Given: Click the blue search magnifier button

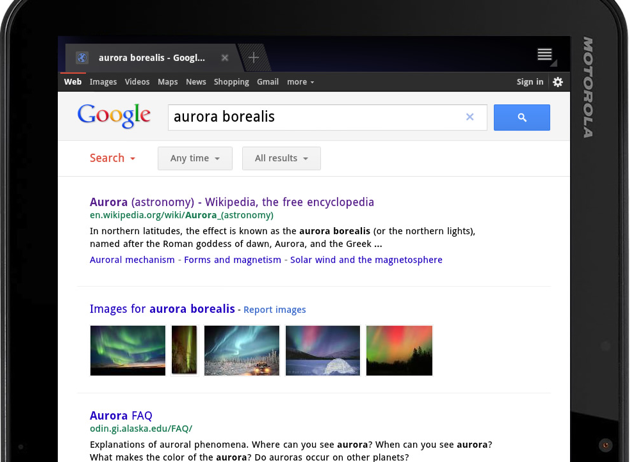Looking at the screenshot, I should coord(522,118).
